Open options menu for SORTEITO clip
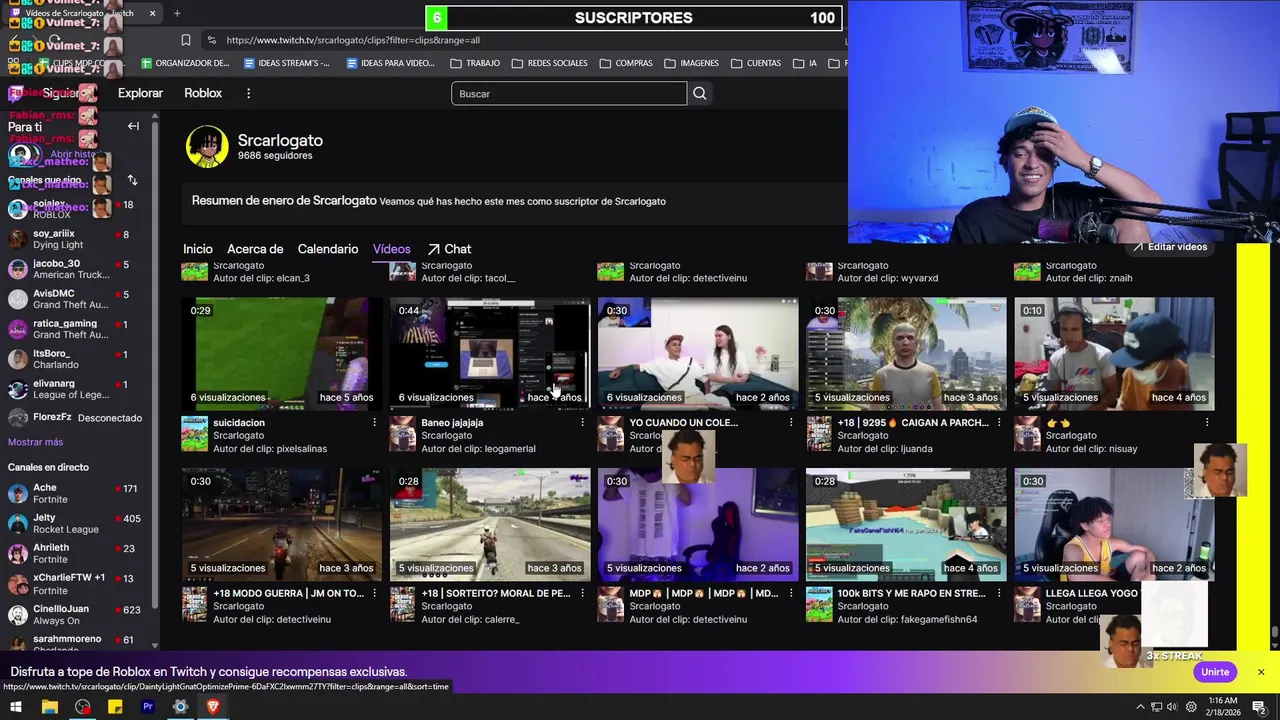Viewport: 1280px width, 720px height. pyautogui.click(x=582, y=594)
